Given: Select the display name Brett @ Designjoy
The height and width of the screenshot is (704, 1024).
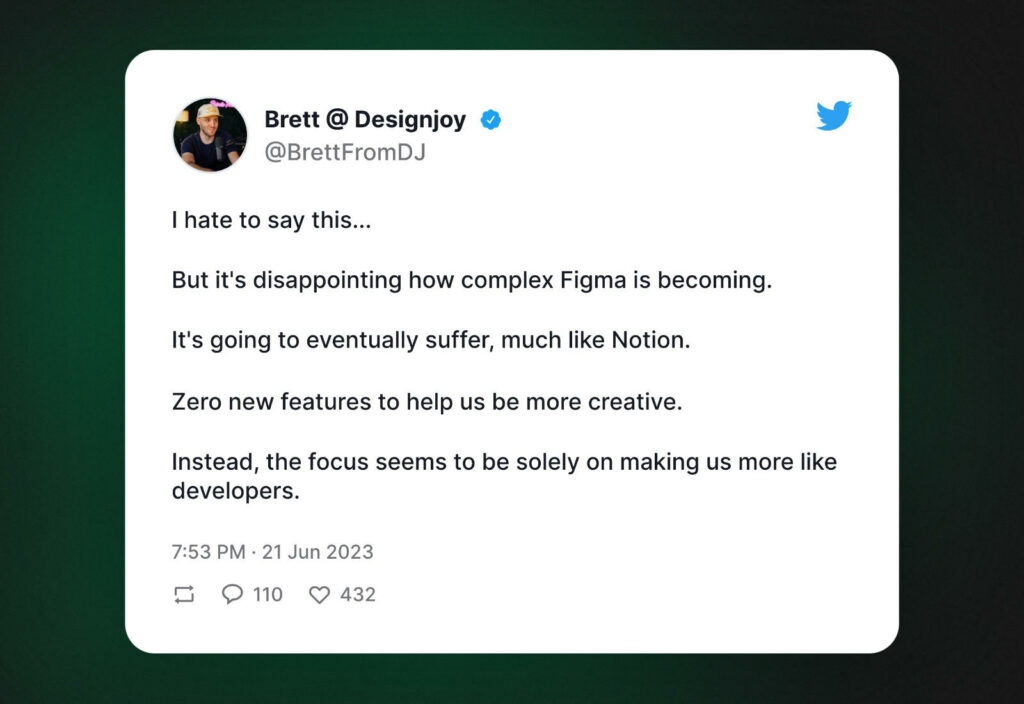Looking at the screenshot, I should (364, 119).
